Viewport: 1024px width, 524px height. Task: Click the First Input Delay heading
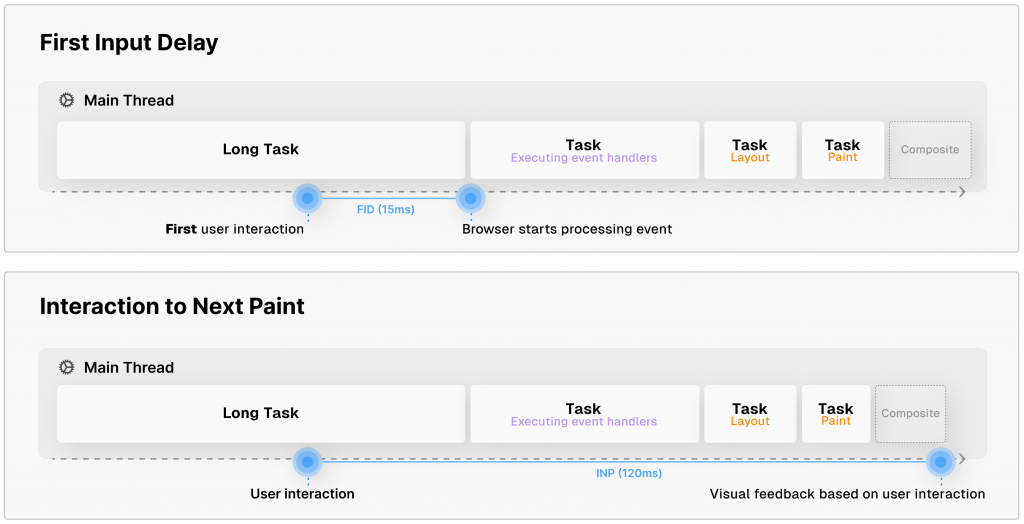129,43
